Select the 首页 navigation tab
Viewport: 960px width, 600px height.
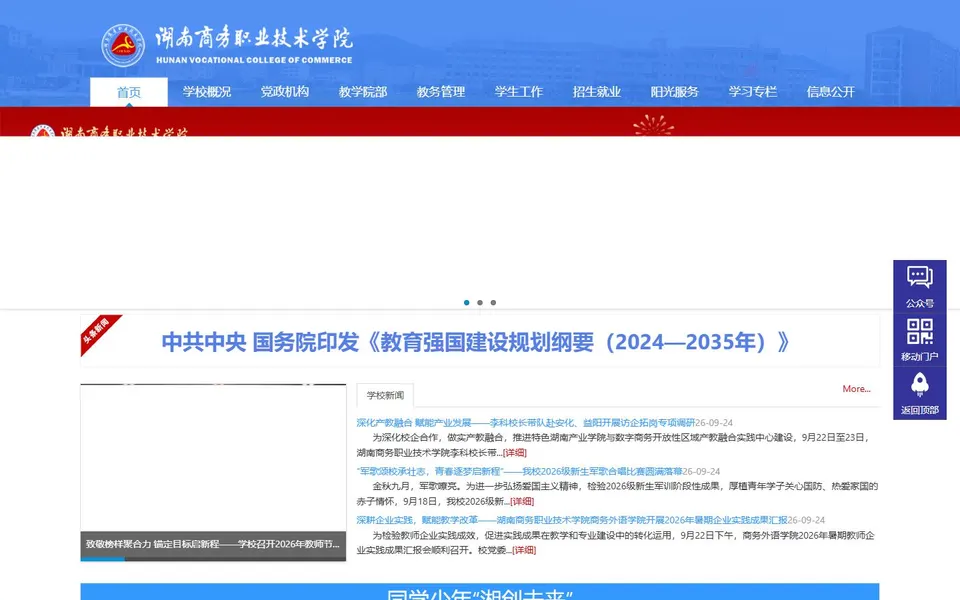coord(129,92)
